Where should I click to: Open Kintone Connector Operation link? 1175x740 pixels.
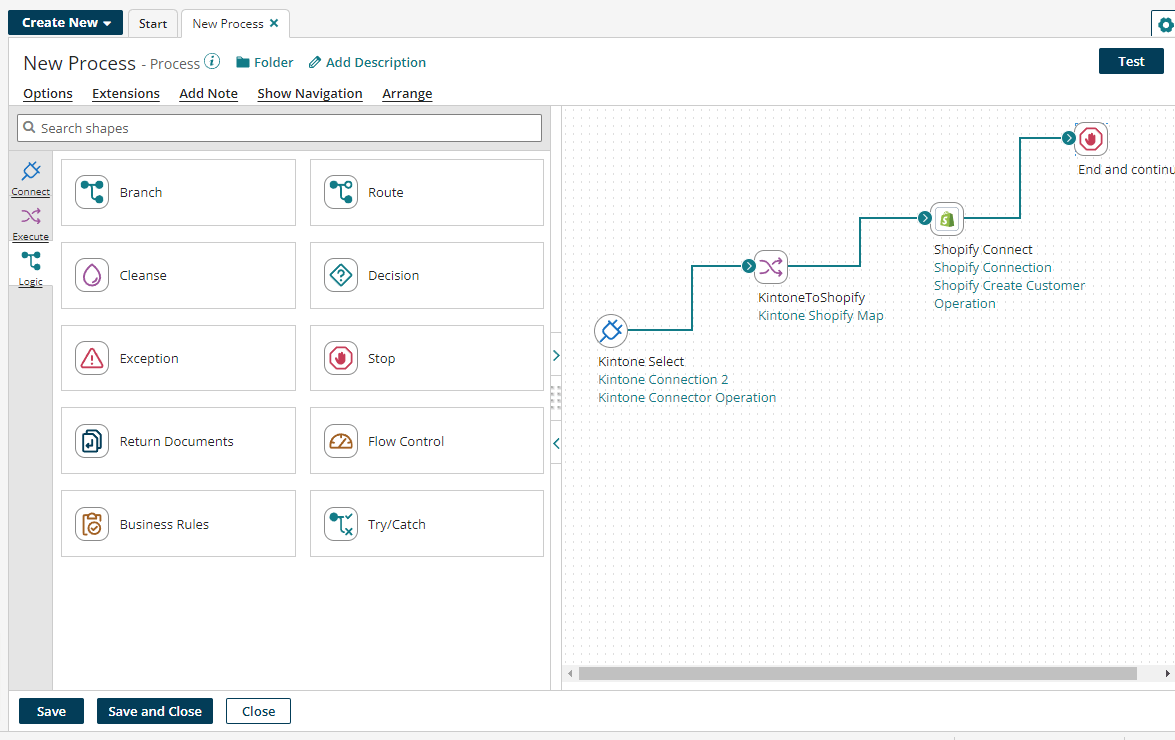click(687, 398)
